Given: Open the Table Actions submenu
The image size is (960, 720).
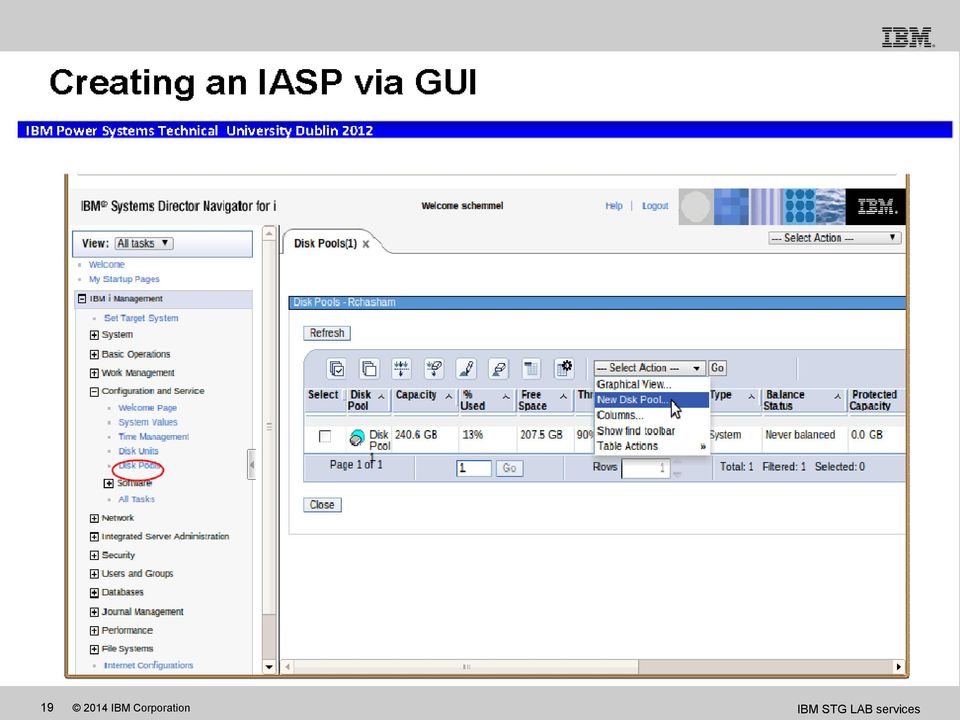Looking at the screenshot, I should coord(651,446).
